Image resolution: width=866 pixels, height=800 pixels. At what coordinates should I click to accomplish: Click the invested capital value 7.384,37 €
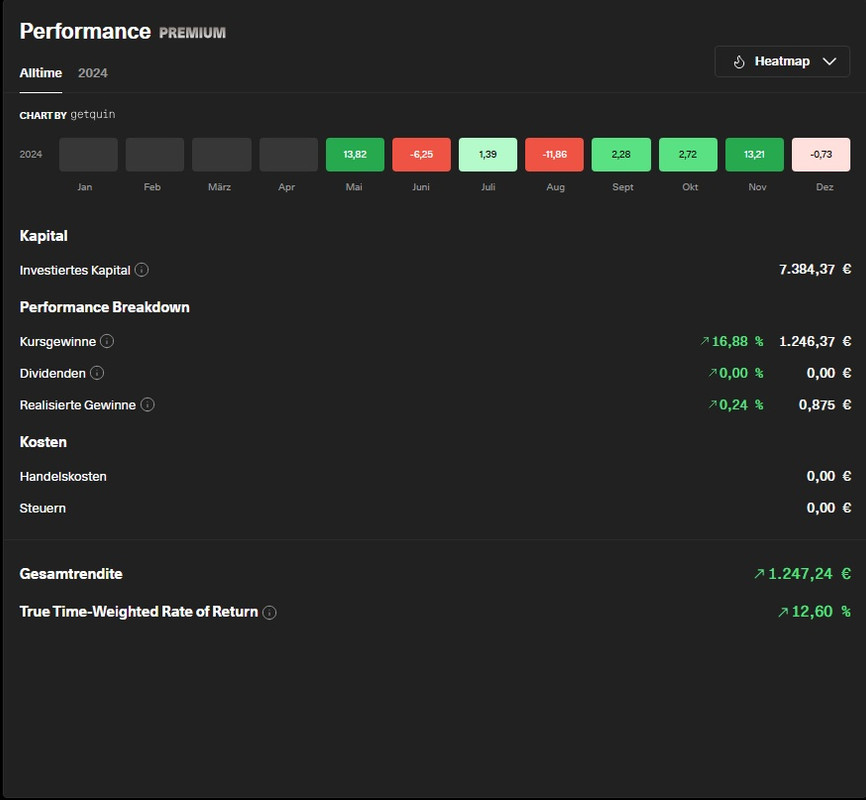[815, 269]
